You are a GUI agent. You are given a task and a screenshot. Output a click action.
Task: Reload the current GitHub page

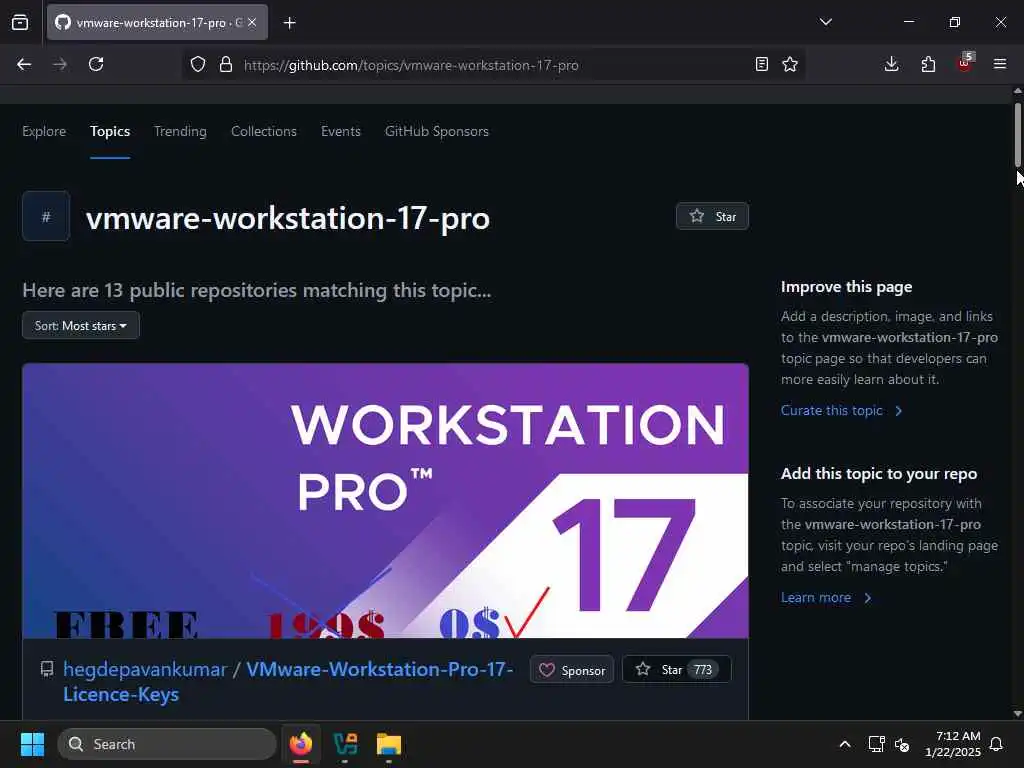[96, 64]
